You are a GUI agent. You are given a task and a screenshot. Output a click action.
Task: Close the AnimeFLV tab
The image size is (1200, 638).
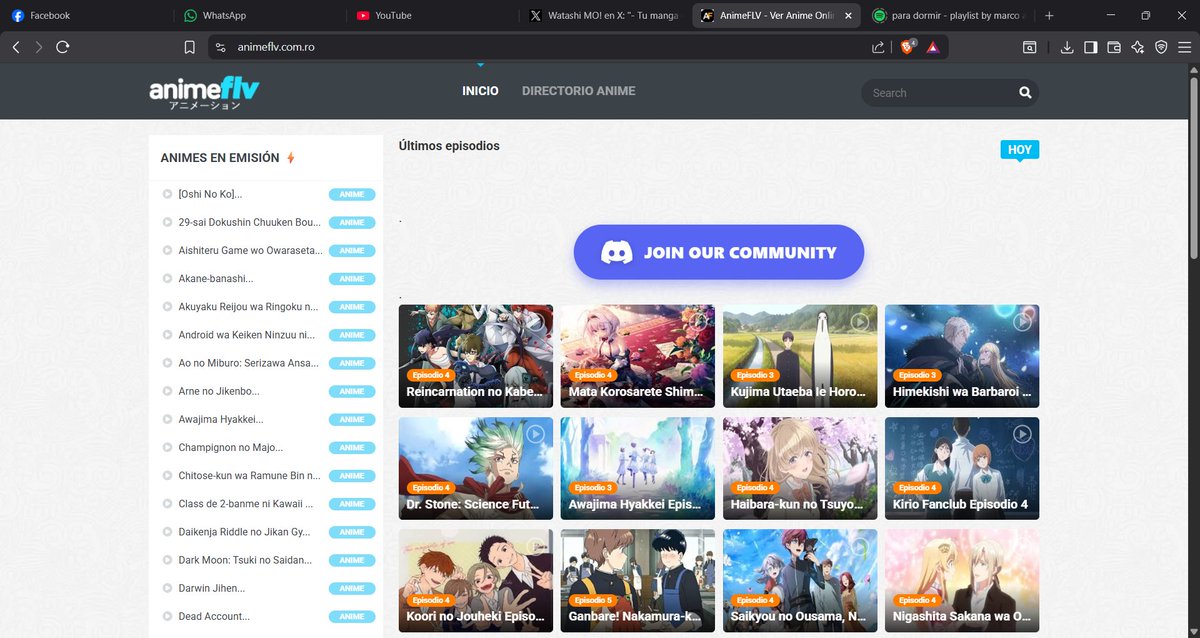pyautogui.click(x=848, y=16)
